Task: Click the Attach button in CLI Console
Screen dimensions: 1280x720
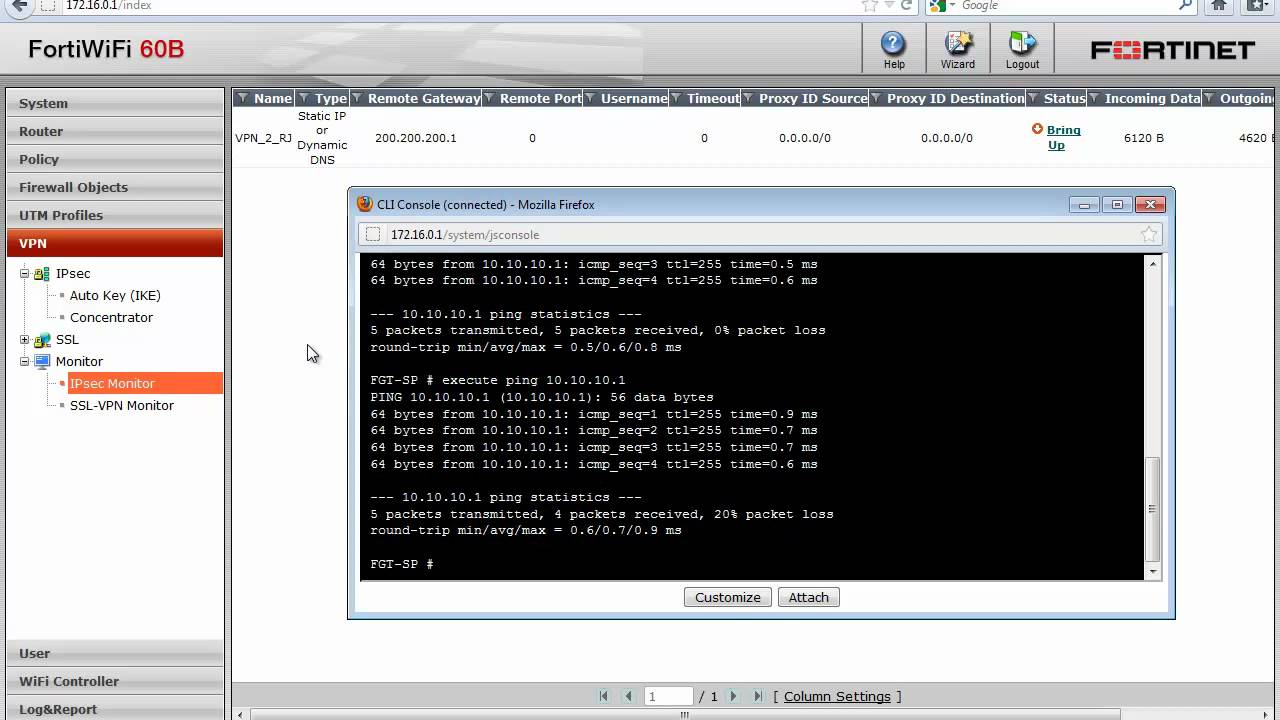Action: click(x=809, y=597)
